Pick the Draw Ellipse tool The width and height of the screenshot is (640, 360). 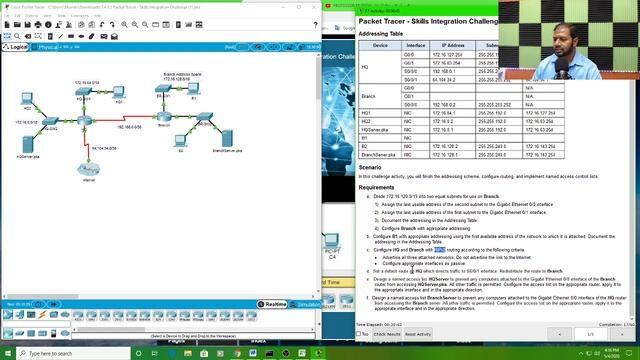81,36
